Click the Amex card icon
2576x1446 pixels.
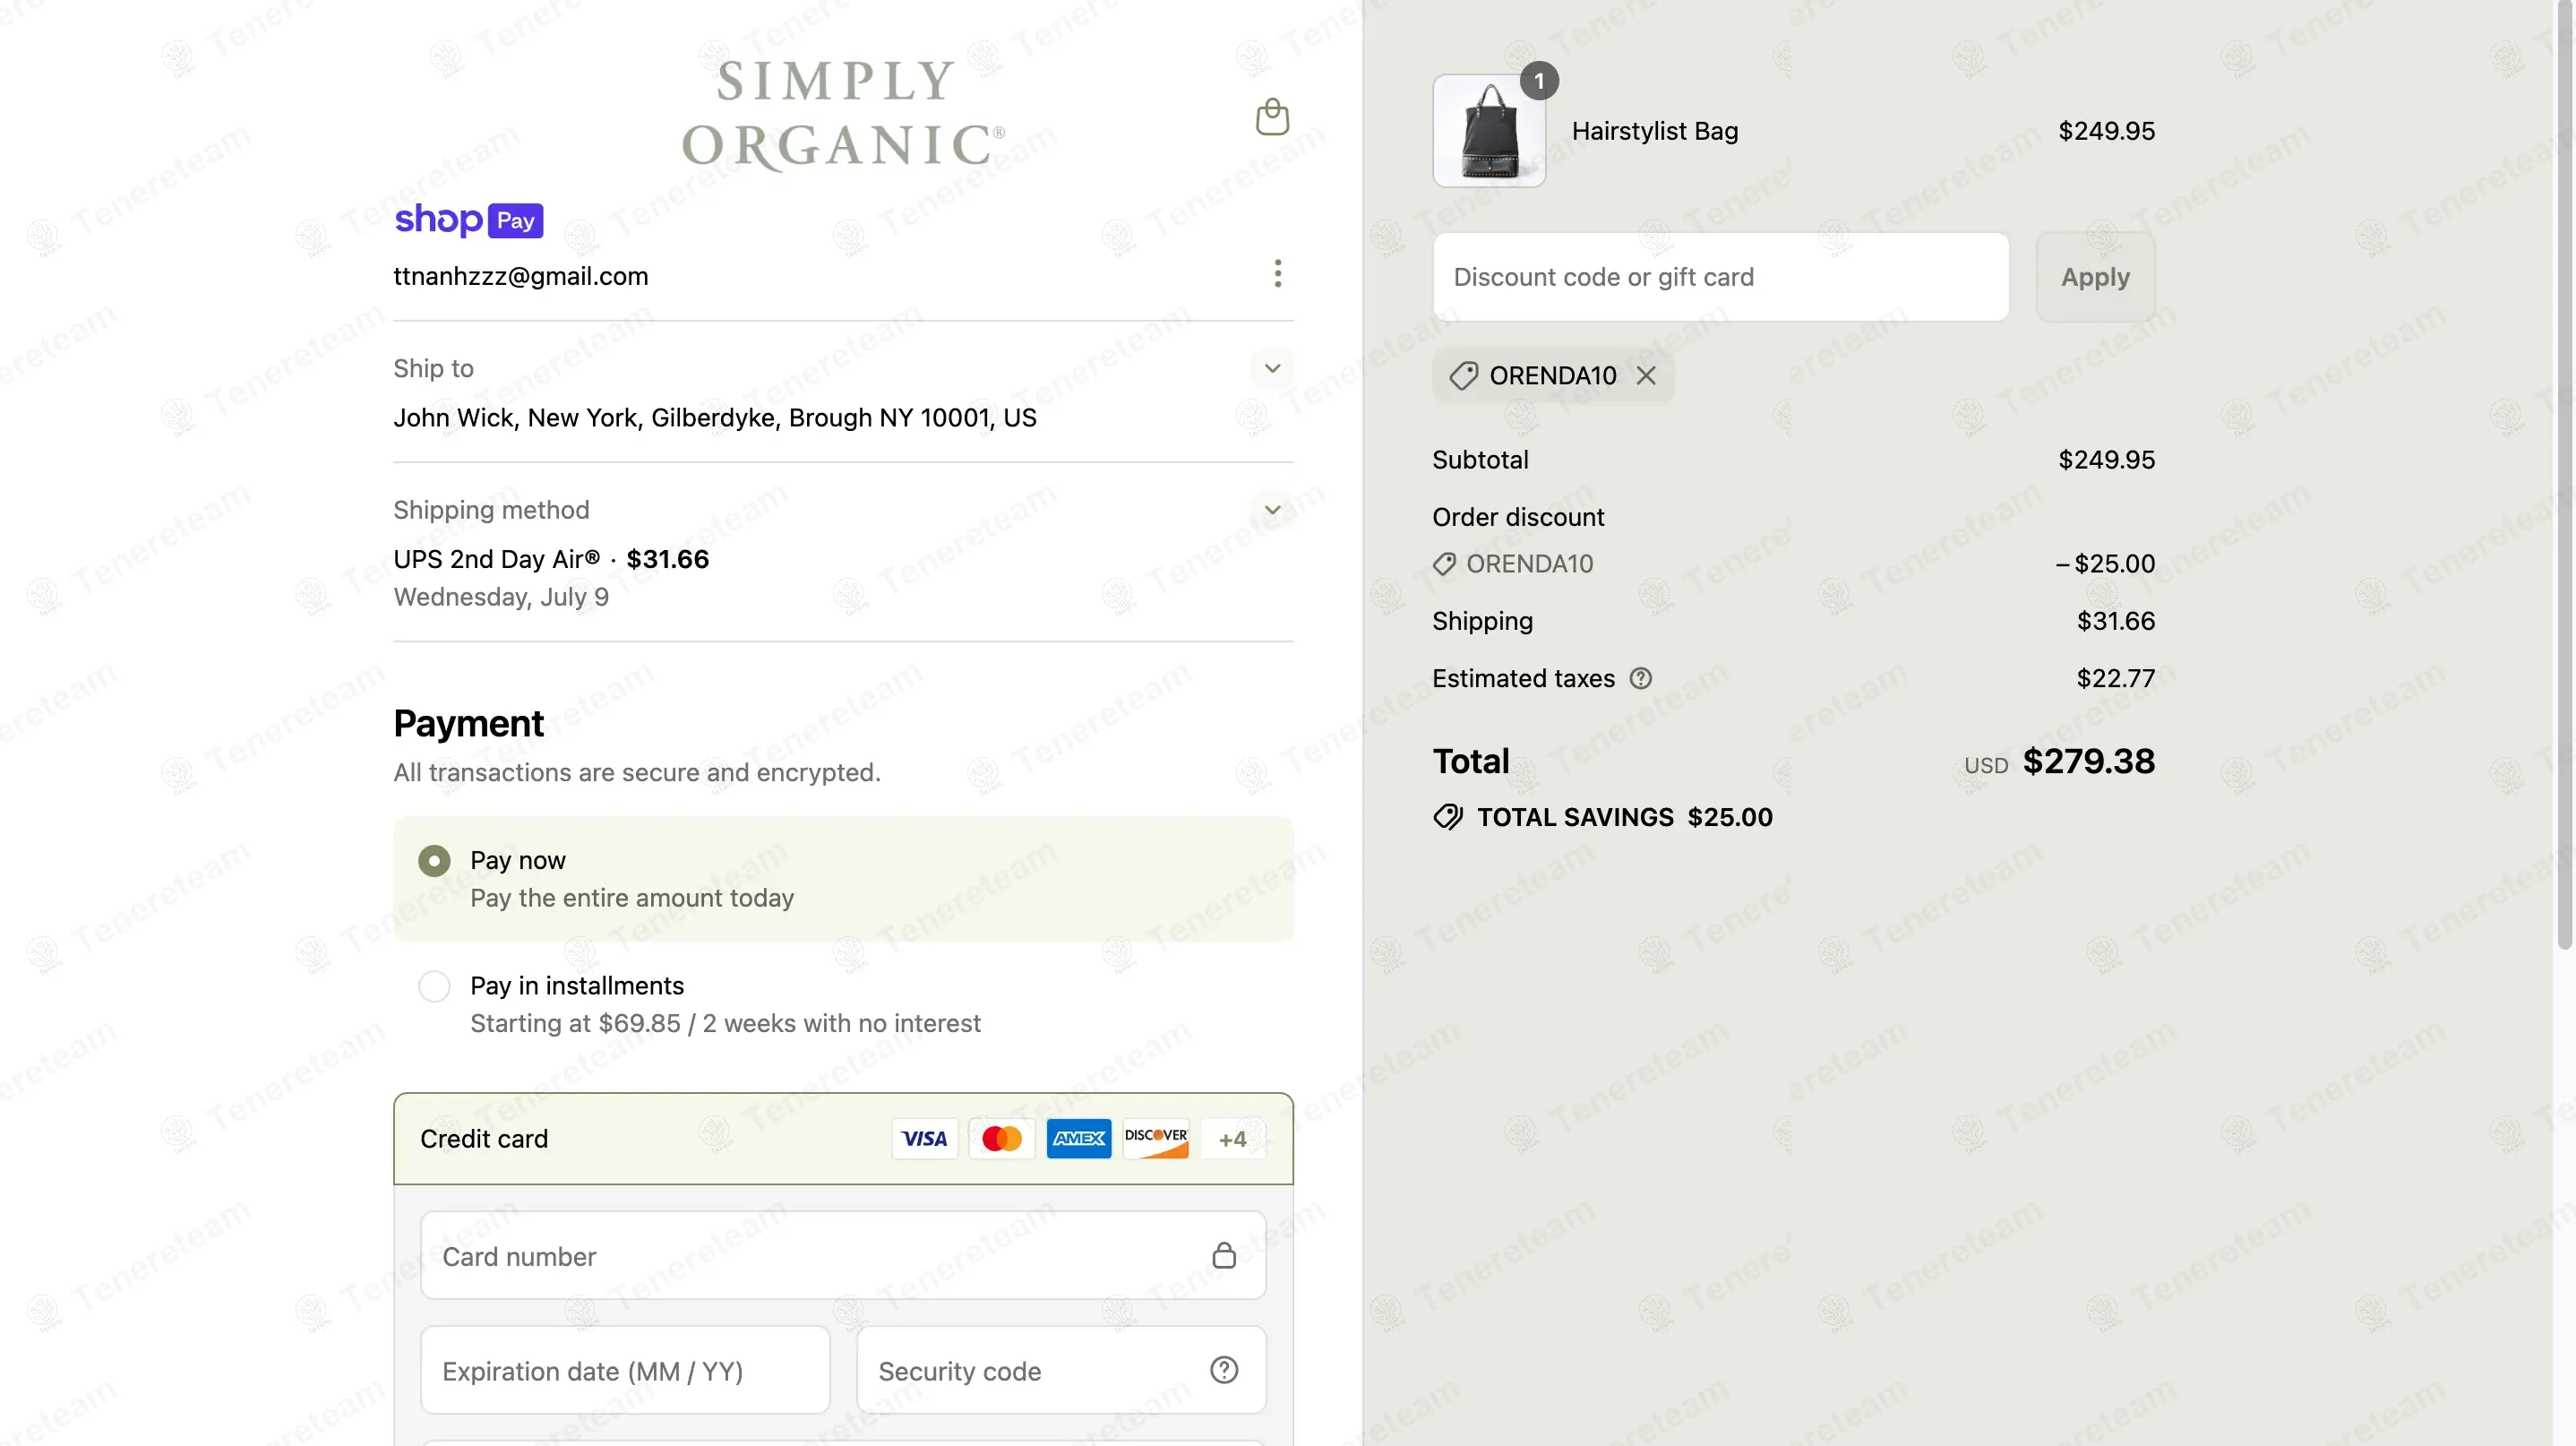click(1078, 1139)
